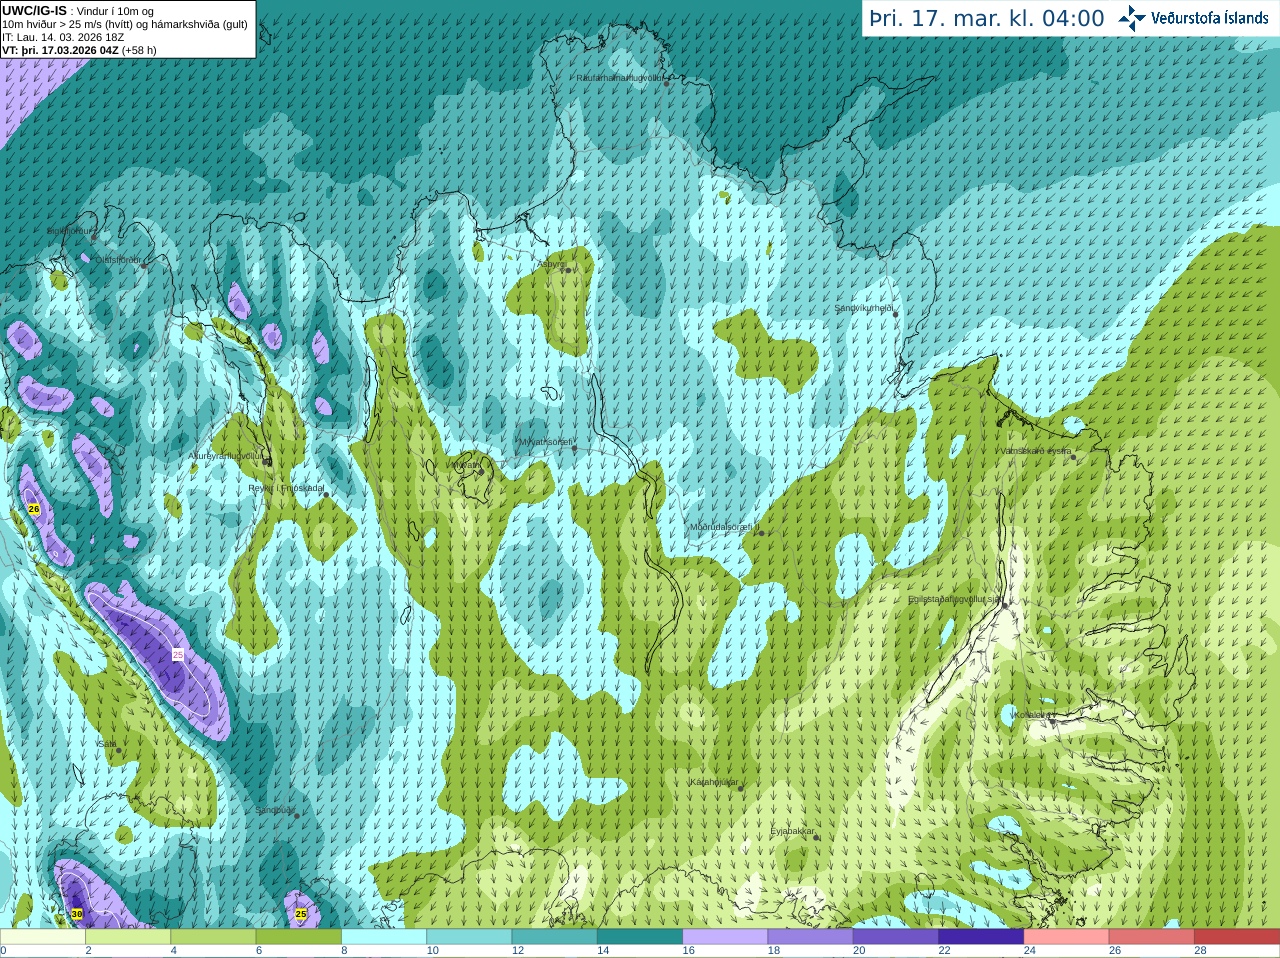Click the Ásbyrgi station label
This screenshot has height=958, width=1280.
[x=551, y=264]
